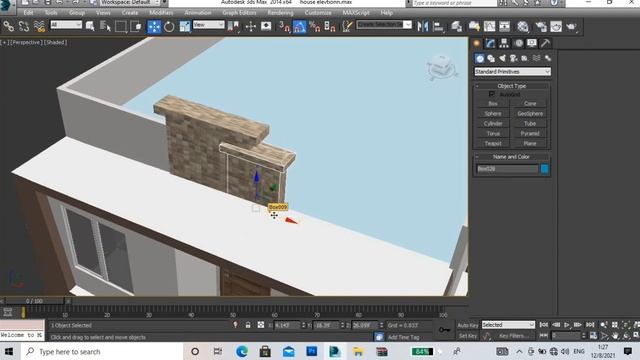Open the Standard Primitives dropdown
This screenshot has width=640, height=360.
[x=512, y=72]
